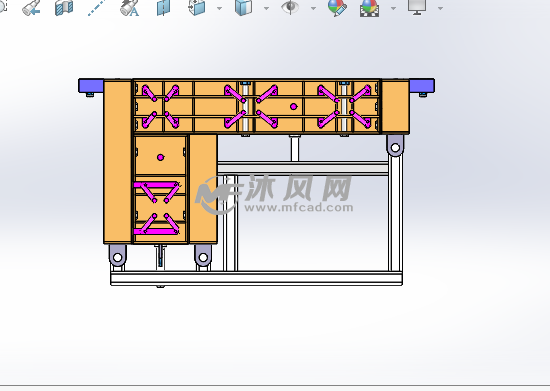Select the magenta dot on the upper orange panel
Screen dimensions: 550x391
294,107
